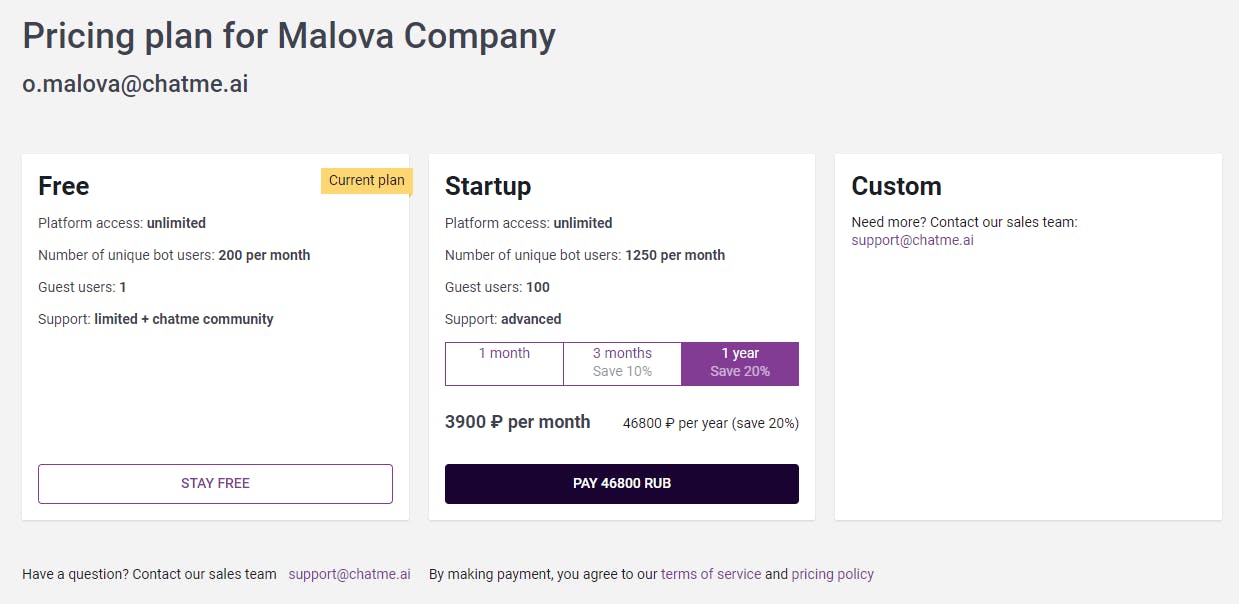The height and width of the screenshot is (604, 1239).
Task: Open support@chatme.ai link in Custom card
Action: coord(912,240)
